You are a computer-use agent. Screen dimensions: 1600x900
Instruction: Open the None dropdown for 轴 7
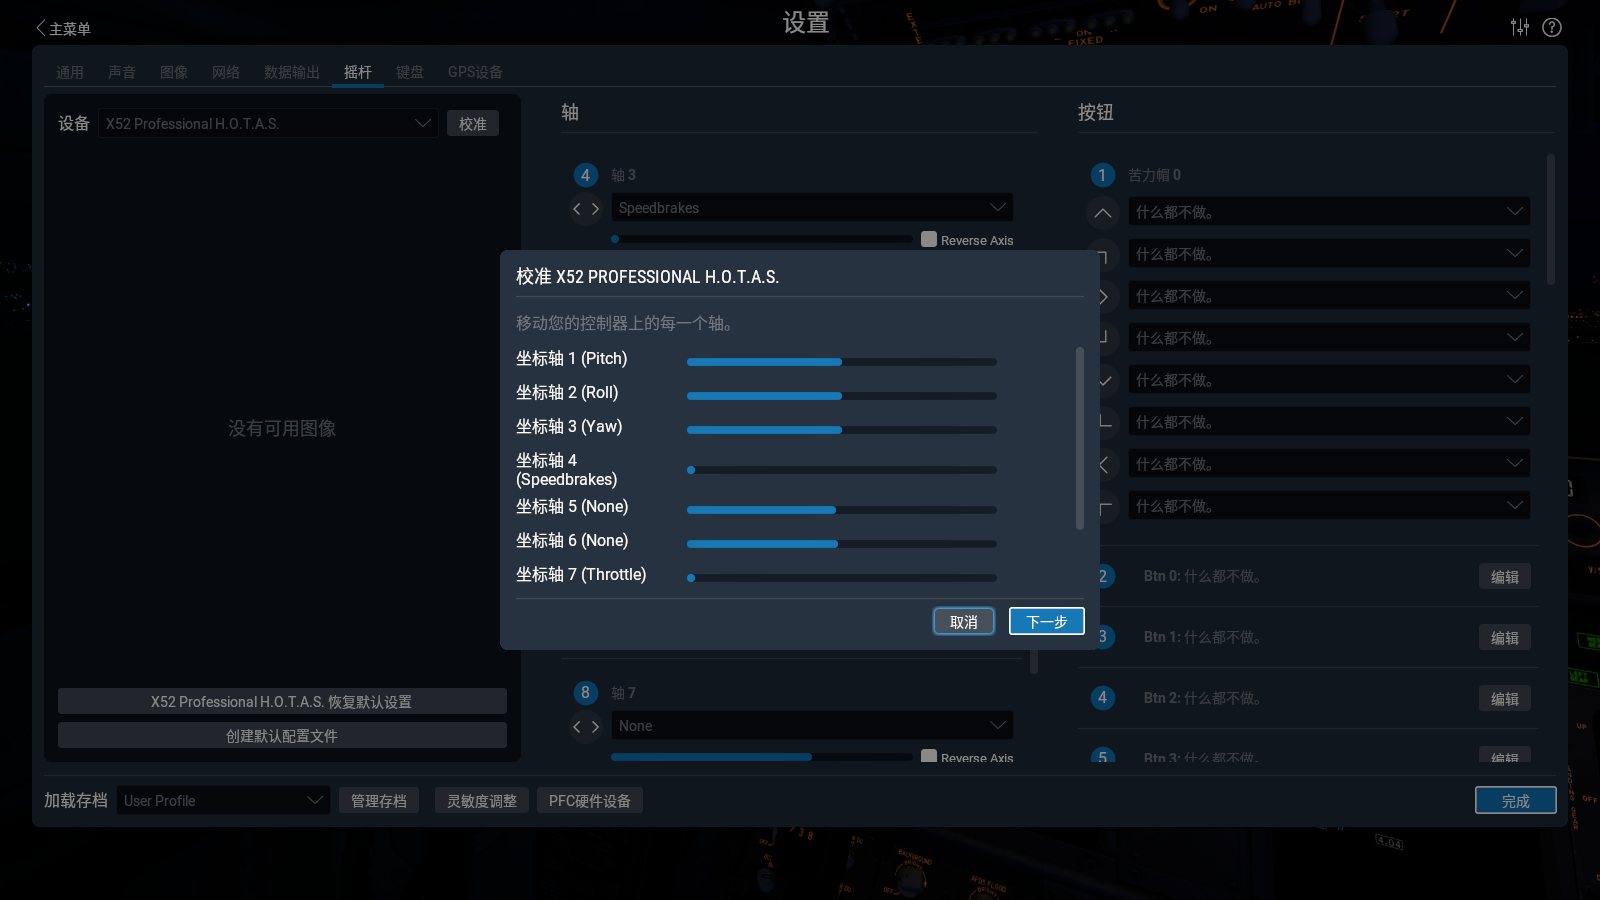point(812,725)
